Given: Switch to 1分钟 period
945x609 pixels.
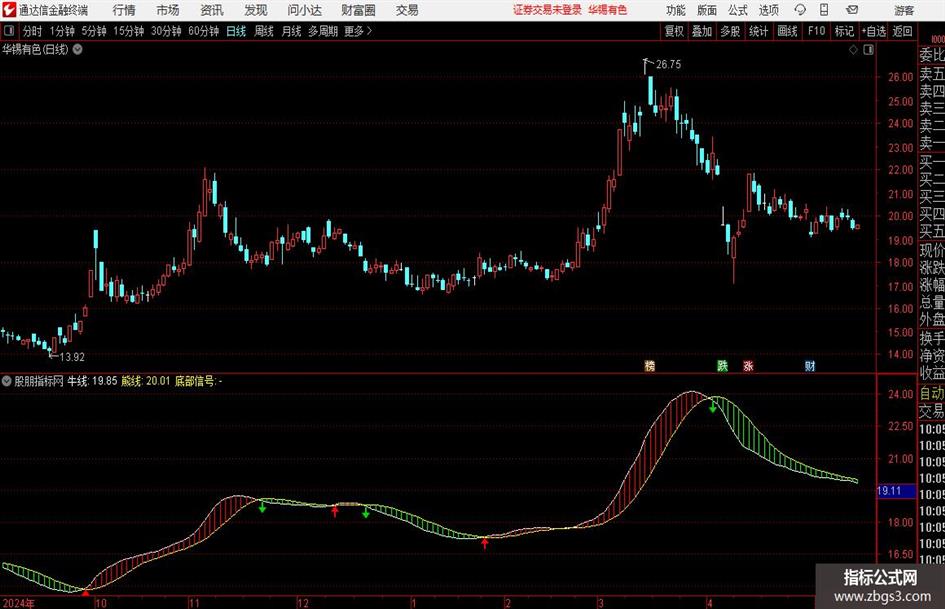Looking at the screenshot, I should click(61, 31).
